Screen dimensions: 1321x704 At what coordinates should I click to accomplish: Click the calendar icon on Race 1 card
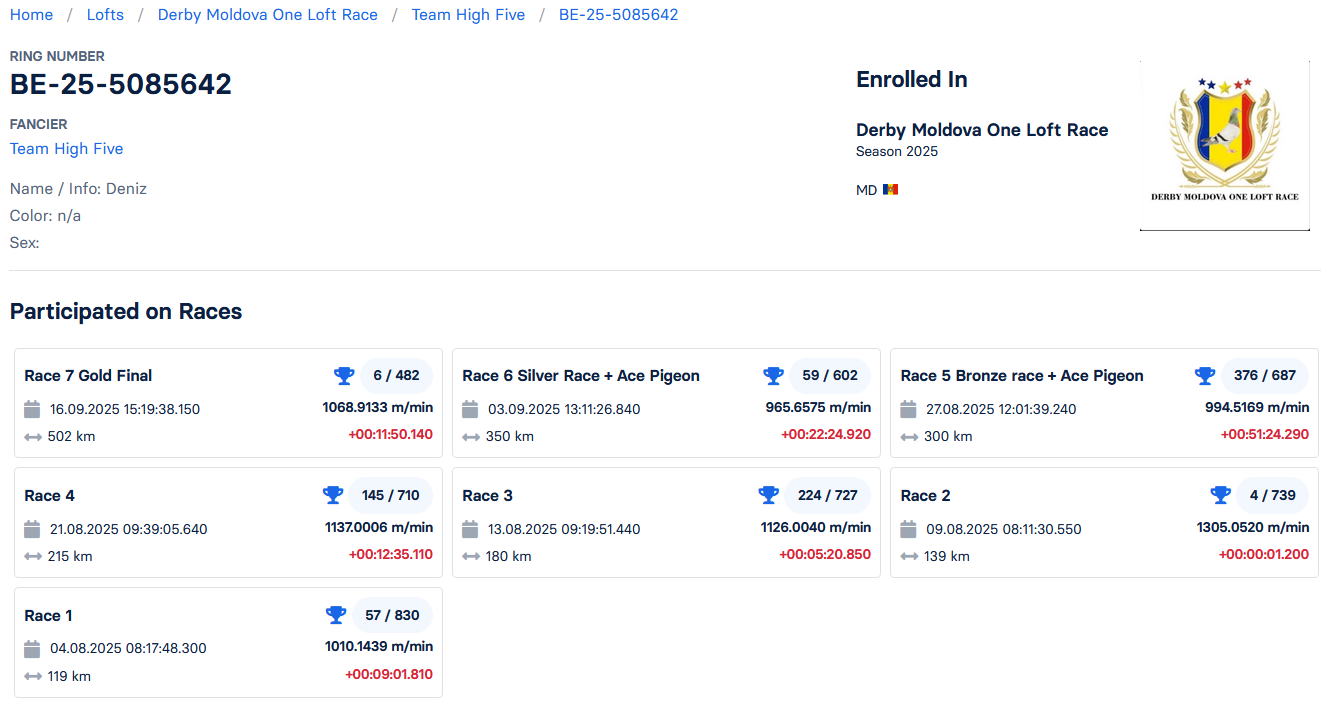pos(32,649)
